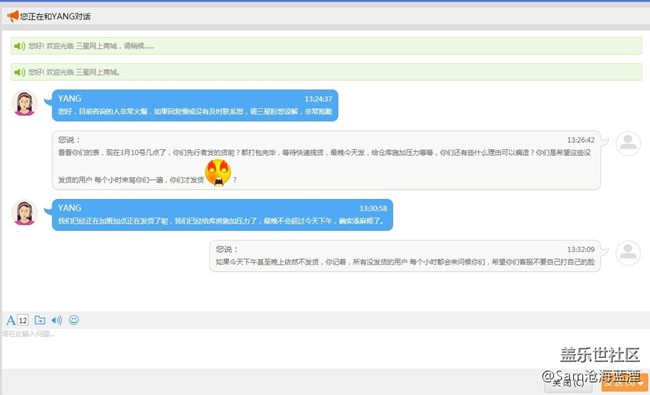This screenshot has height=395, width=650.
Task: Click the message input field placeholder
Action: coord(28,334)
